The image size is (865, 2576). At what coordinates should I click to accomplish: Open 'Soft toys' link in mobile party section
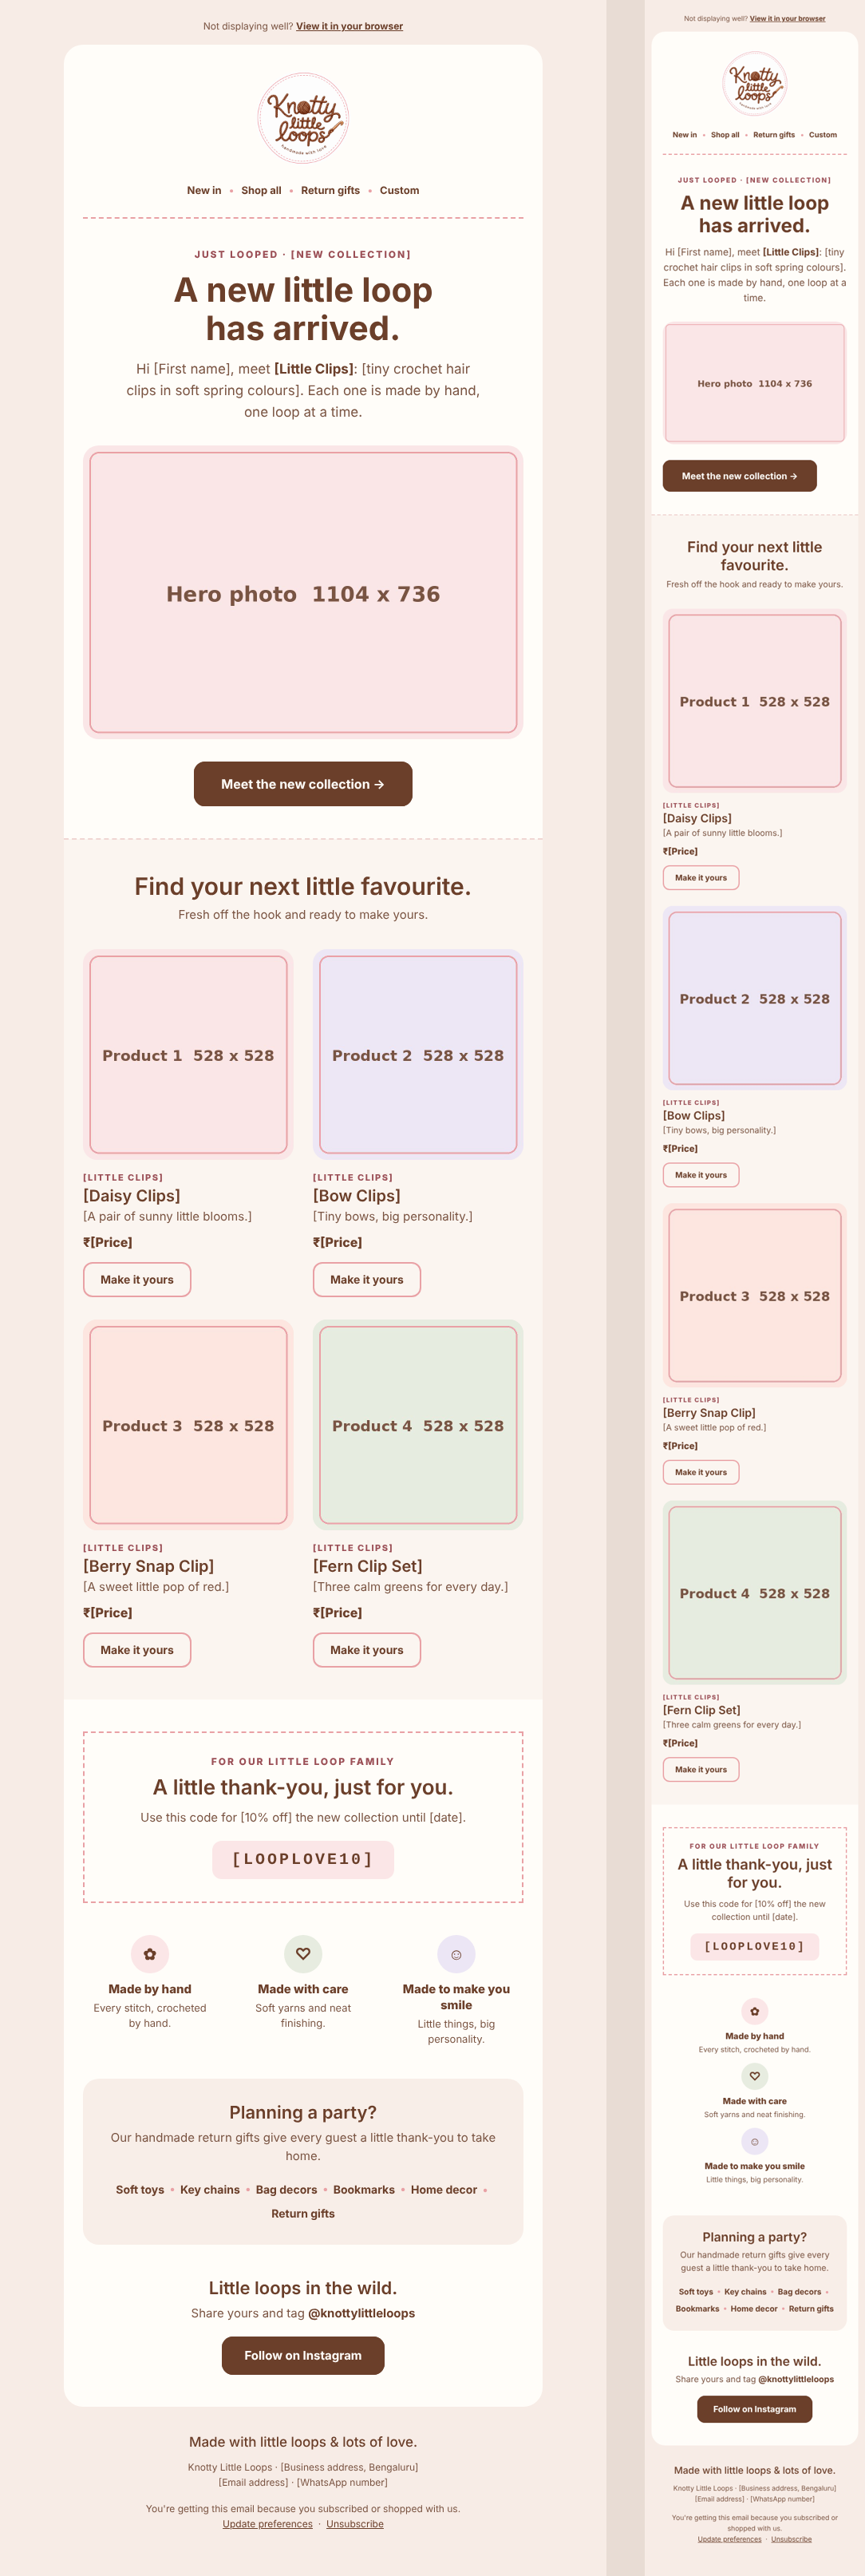click(x=696, y=2291)
